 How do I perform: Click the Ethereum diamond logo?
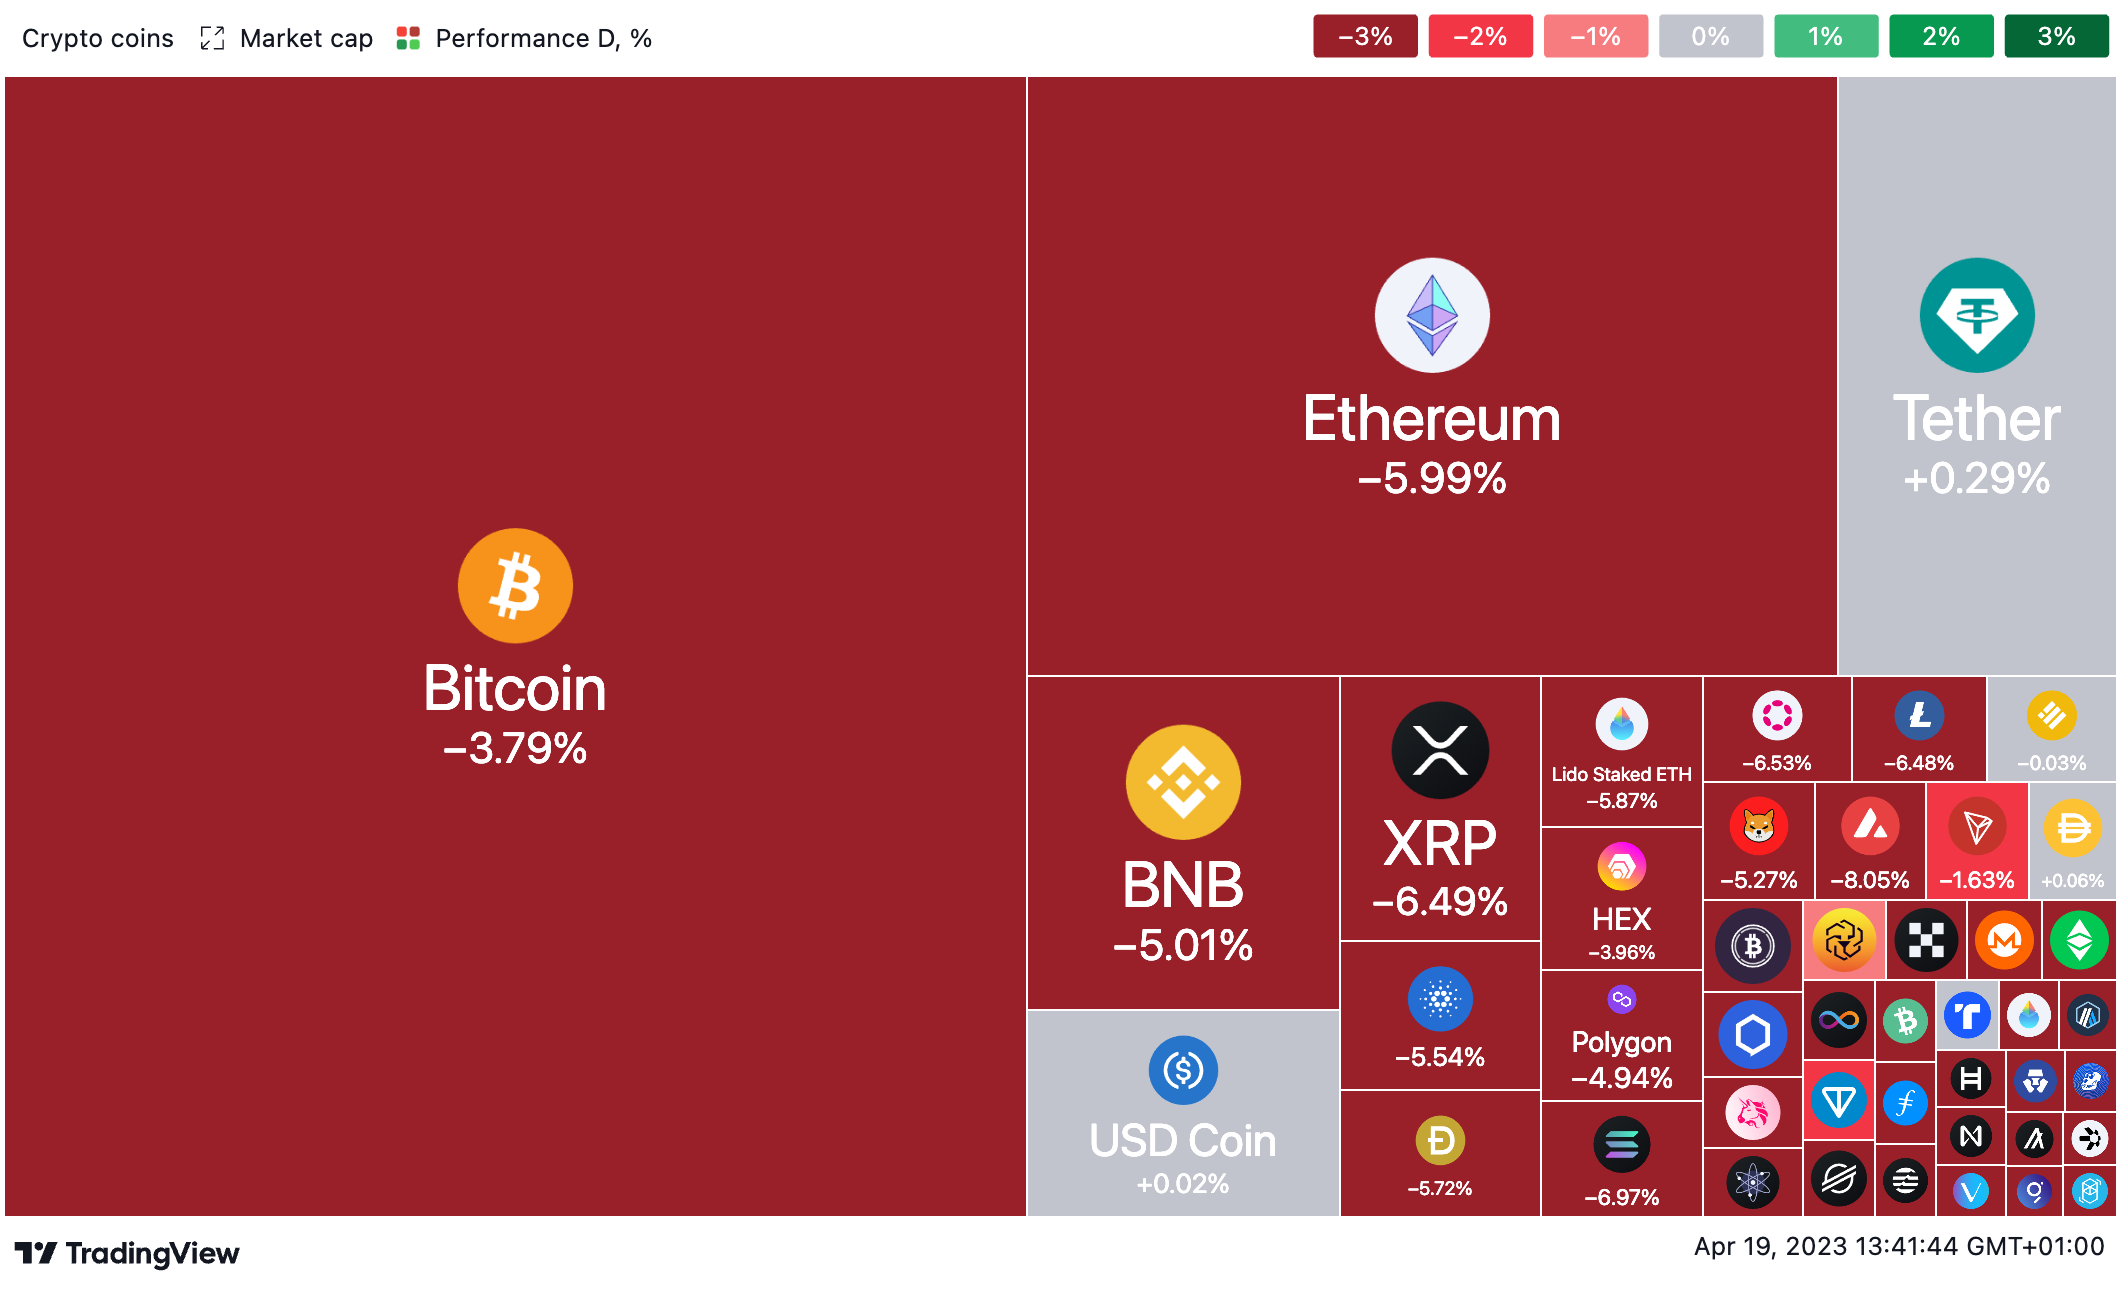pos(1432,314)
